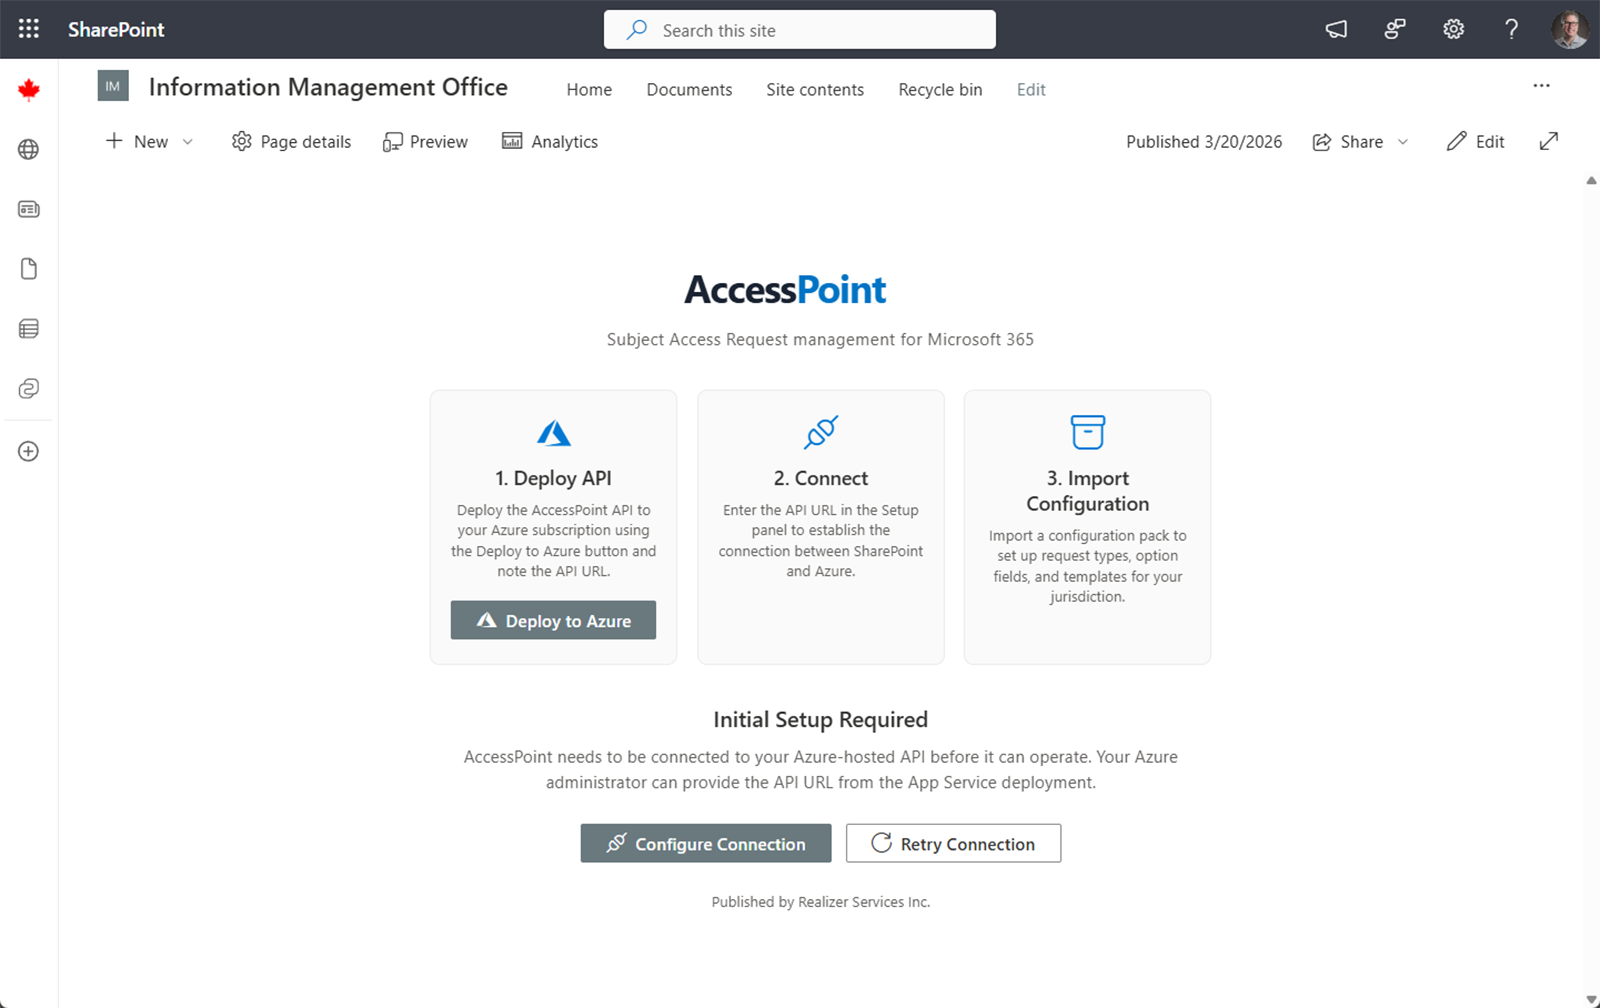Switch to the Documents tab

(x=689, y=89)
